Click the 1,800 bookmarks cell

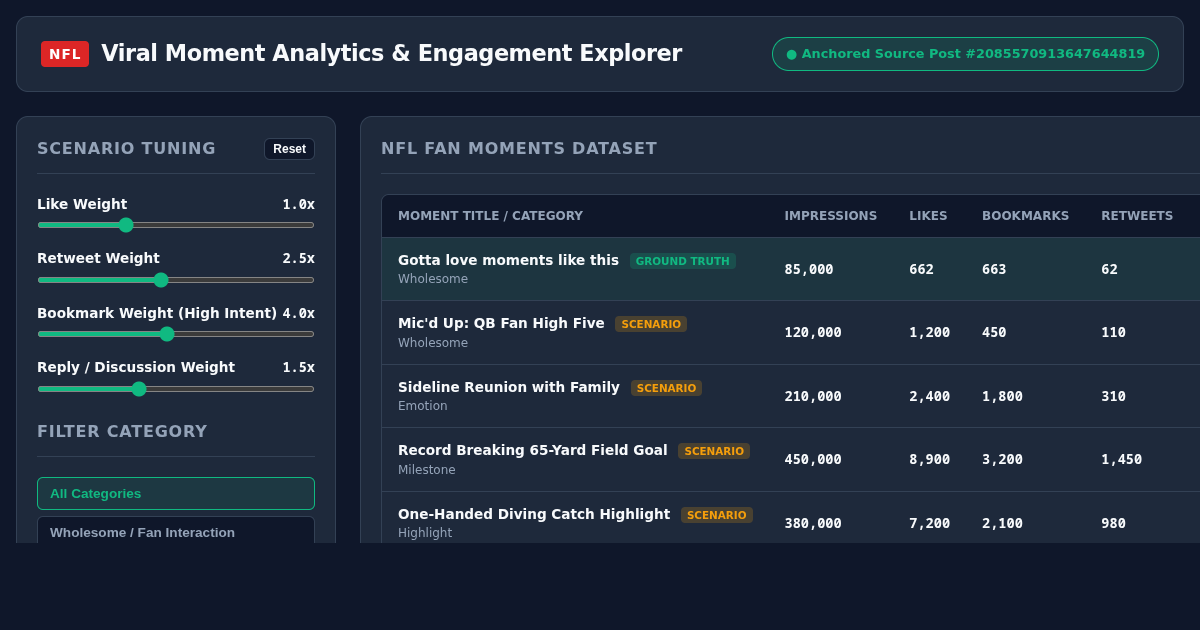[1002, 396]
